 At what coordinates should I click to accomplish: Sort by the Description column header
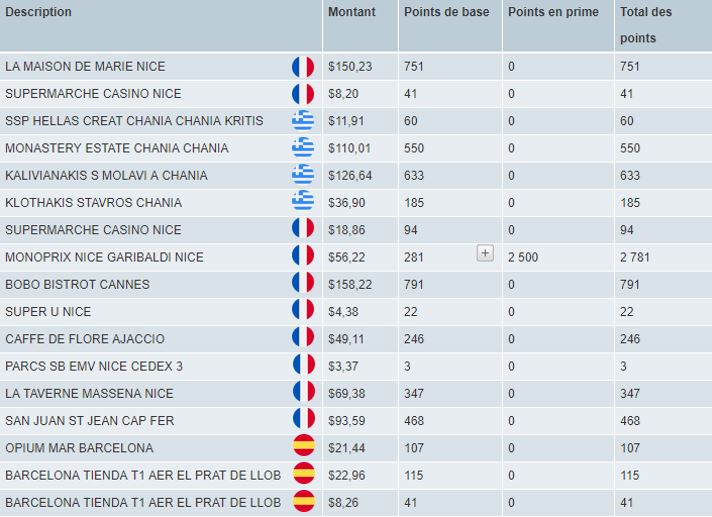pyautogui.click(x=38, y=12)
